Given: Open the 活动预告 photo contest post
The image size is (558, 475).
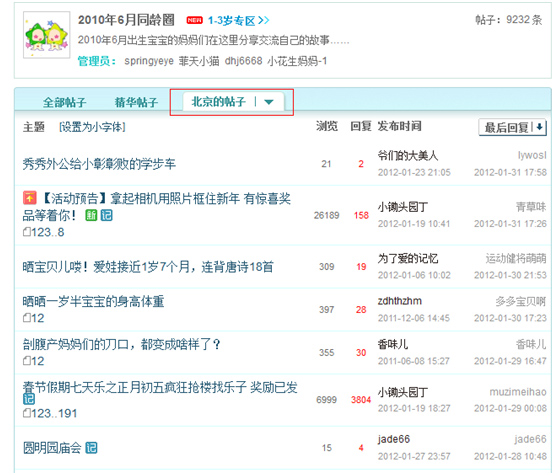Looking at the screenshot, I should coord(157,207).
